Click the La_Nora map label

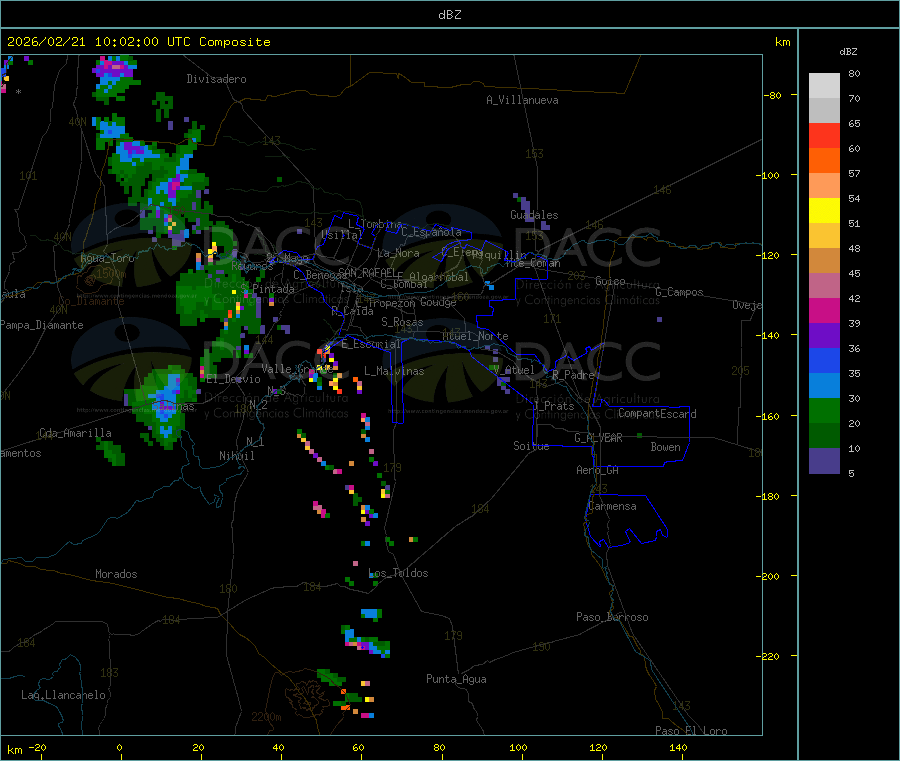(x=398, y=253)
